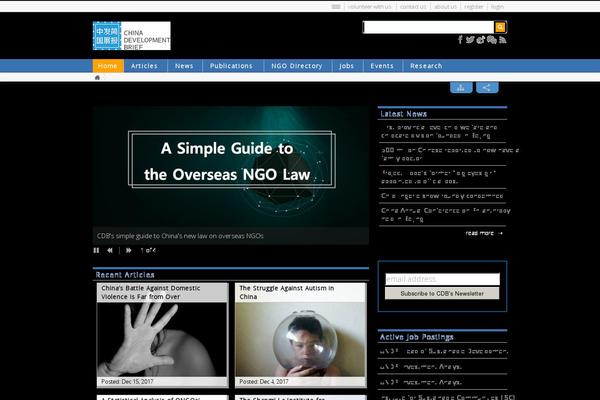Viewport: 600px width, 400px height.
Task: Click the language flag icon in top bar
Action: tap(336, 7)
